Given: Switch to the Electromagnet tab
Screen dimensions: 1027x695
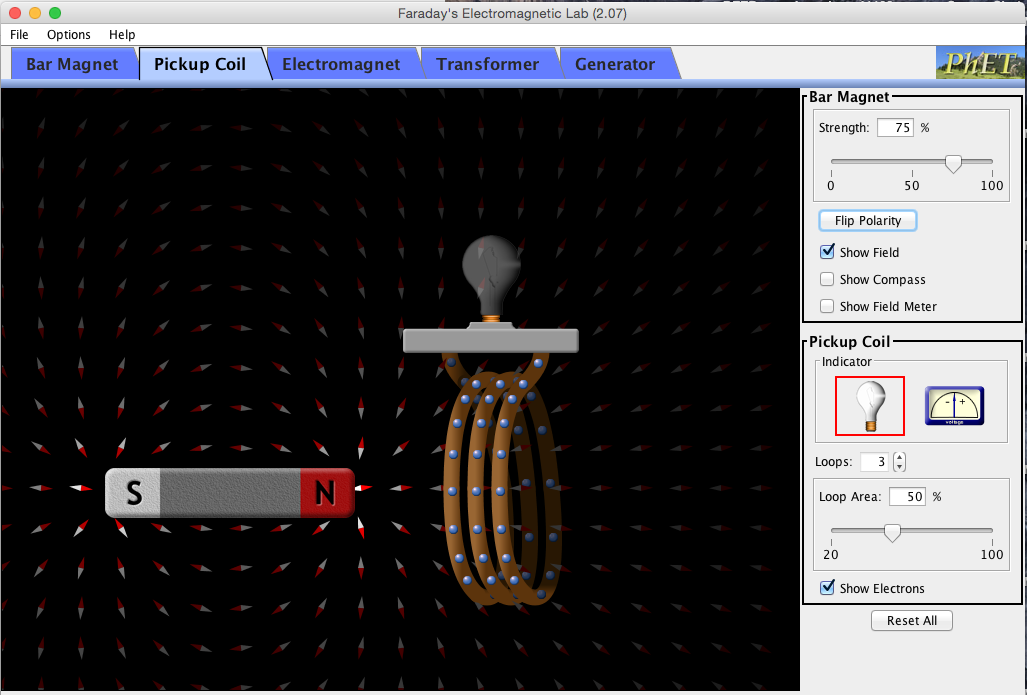Looking at the screenshot, I should (x=341, y=64).
